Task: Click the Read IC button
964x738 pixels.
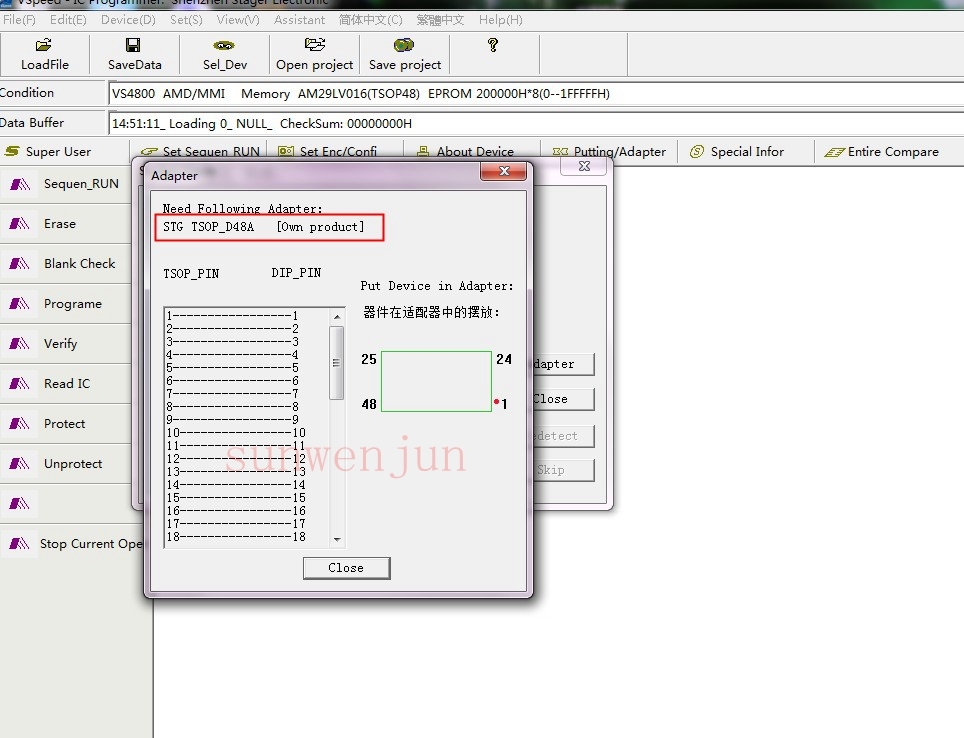Action: [x=66, y=384]
